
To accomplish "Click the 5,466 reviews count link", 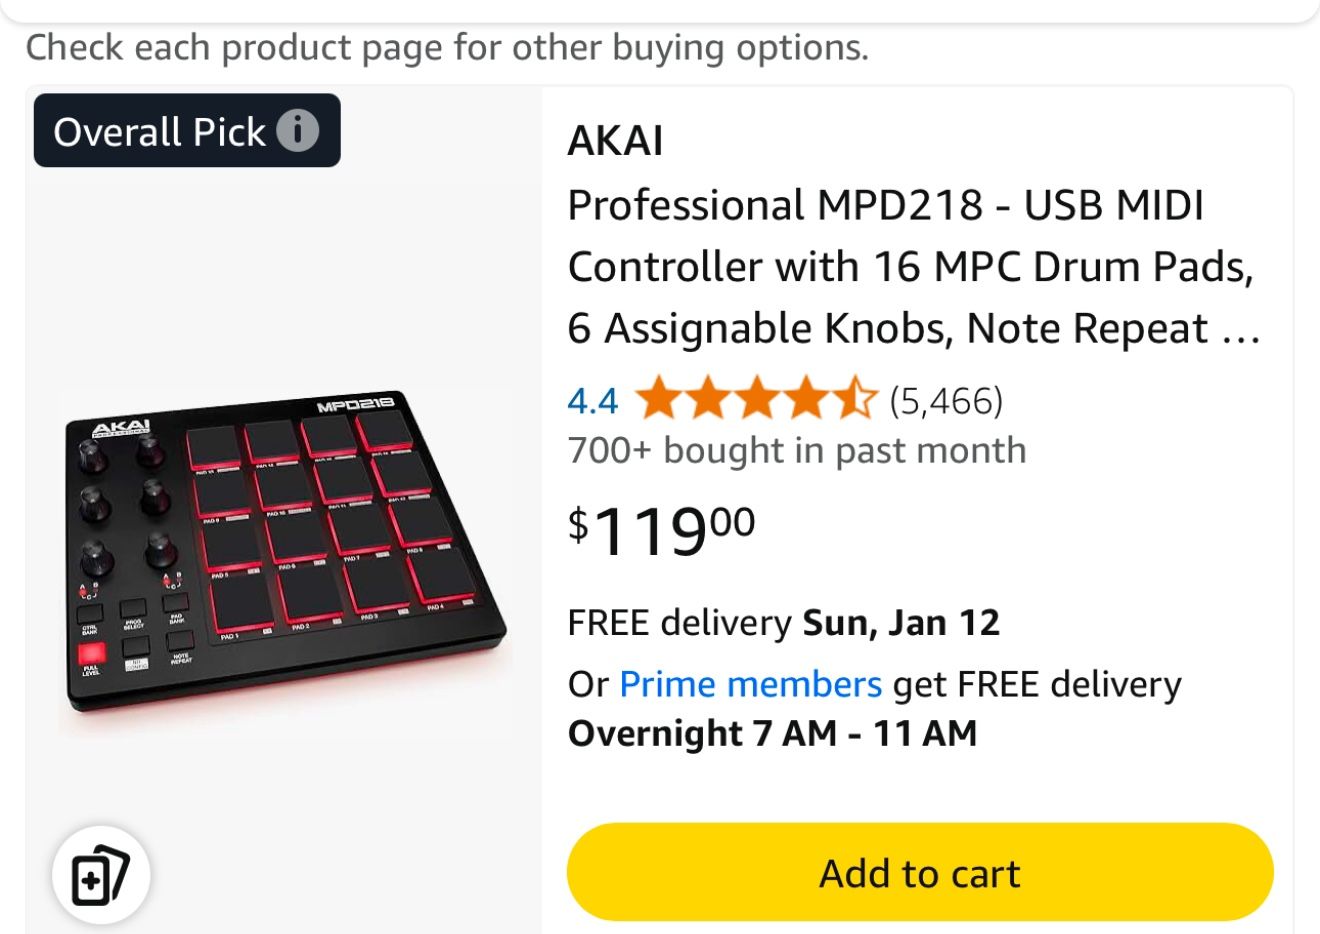I will (945, 400).
